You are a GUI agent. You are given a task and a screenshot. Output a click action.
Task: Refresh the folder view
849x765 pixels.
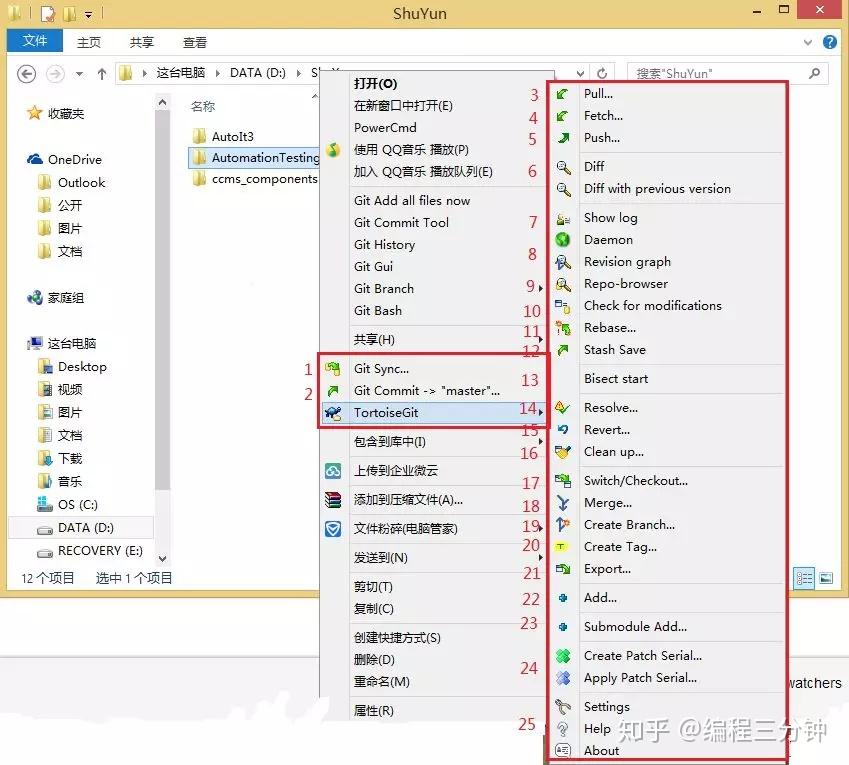click(602, 74)
